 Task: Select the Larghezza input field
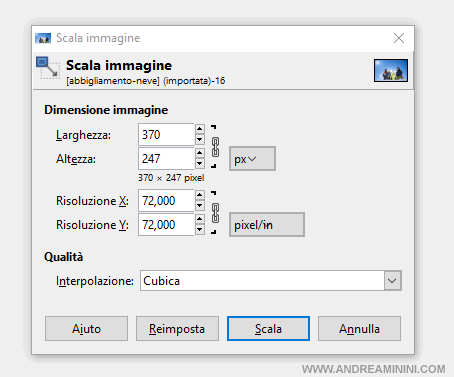click(166, 135)
